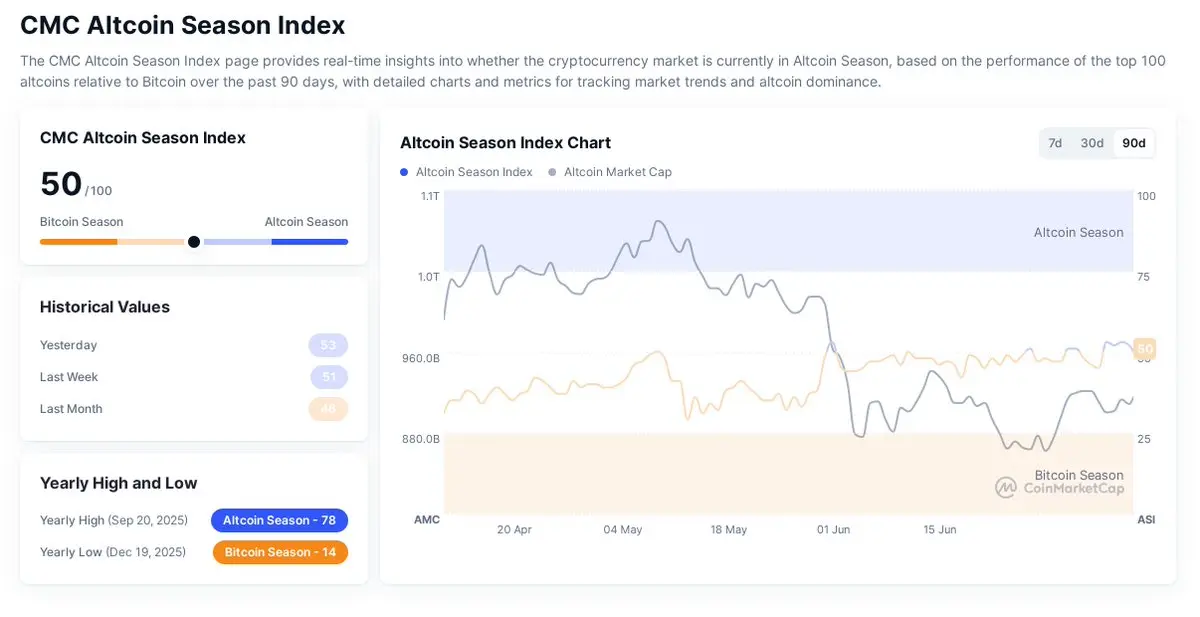
Task: Click the CoinMarketCap watermark logo icon
Action: pos(1006,487)
